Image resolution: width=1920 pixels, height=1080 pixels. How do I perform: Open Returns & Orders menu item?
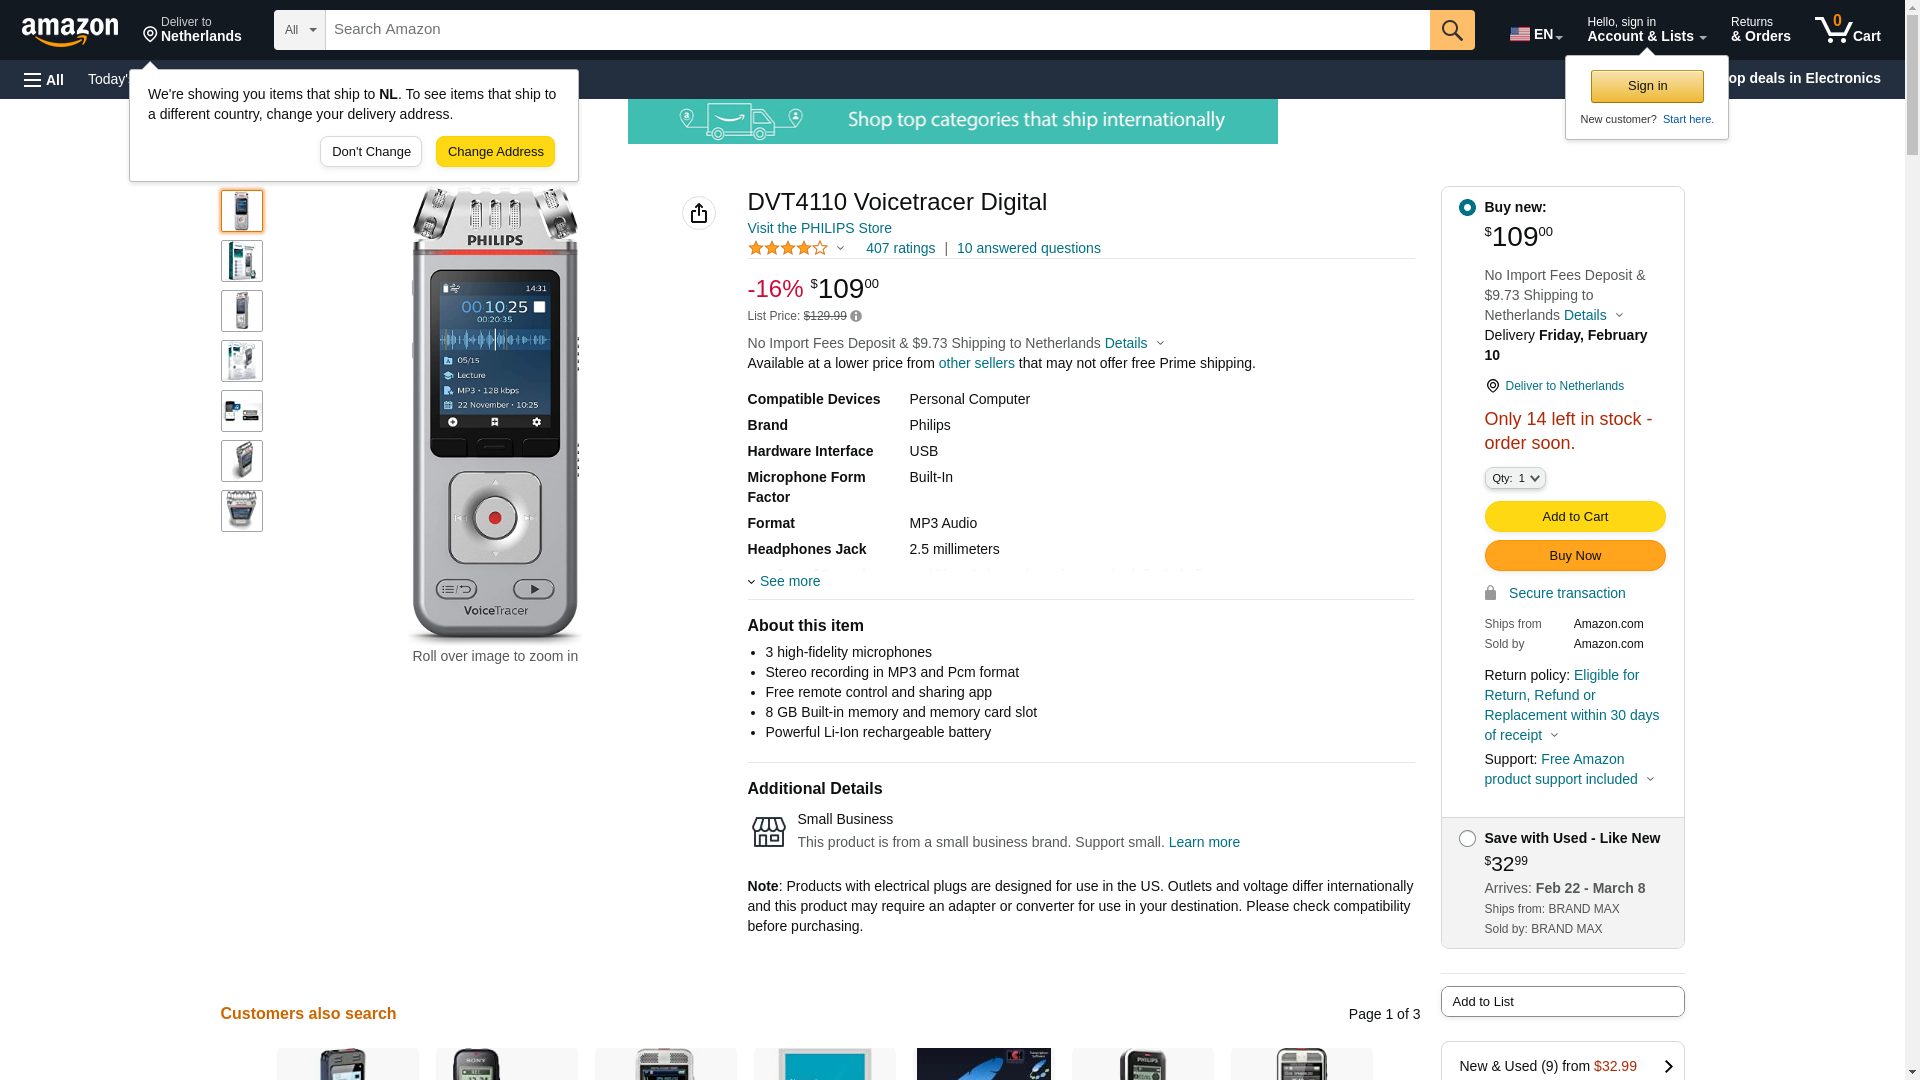coord(1759,30)
